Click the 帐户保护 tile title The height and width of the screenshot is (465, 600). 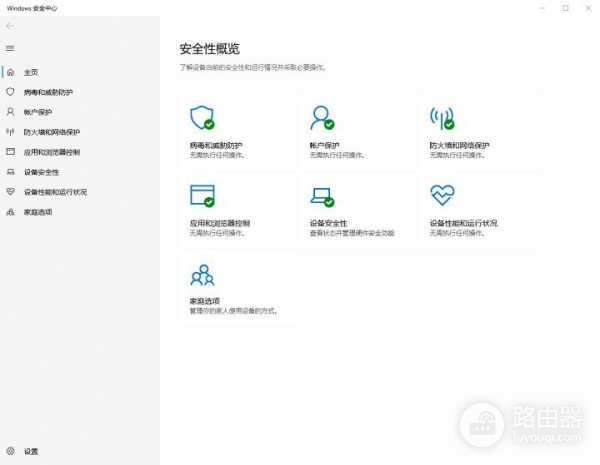[x=324, y=145]
